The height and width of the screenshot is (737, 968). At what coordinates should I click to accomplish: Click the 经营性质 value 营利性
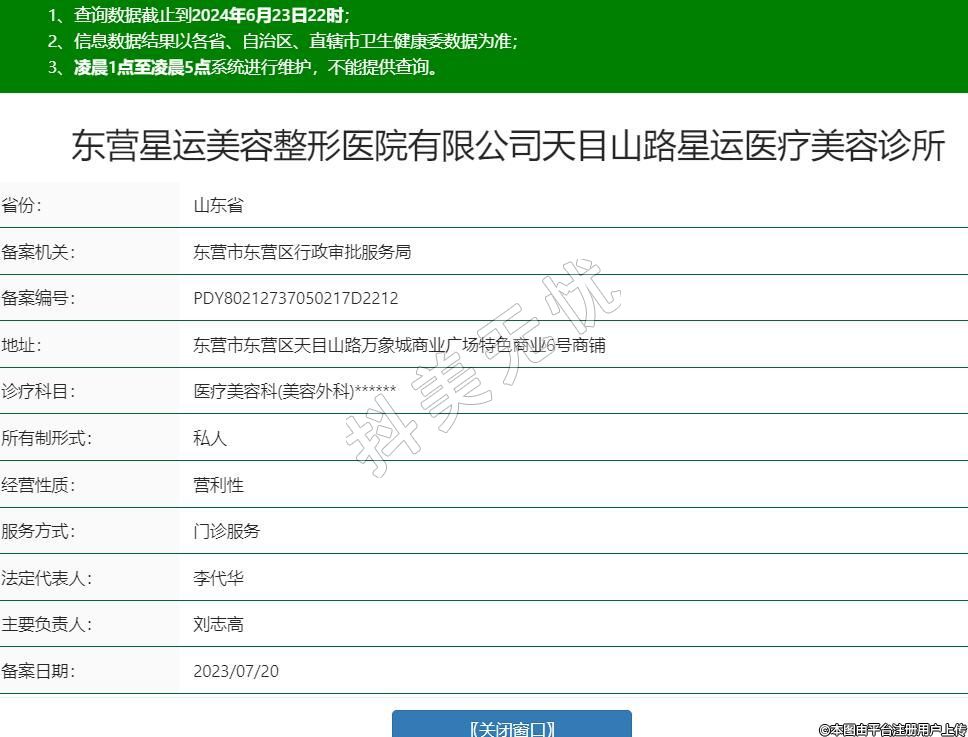coord(218,485)
